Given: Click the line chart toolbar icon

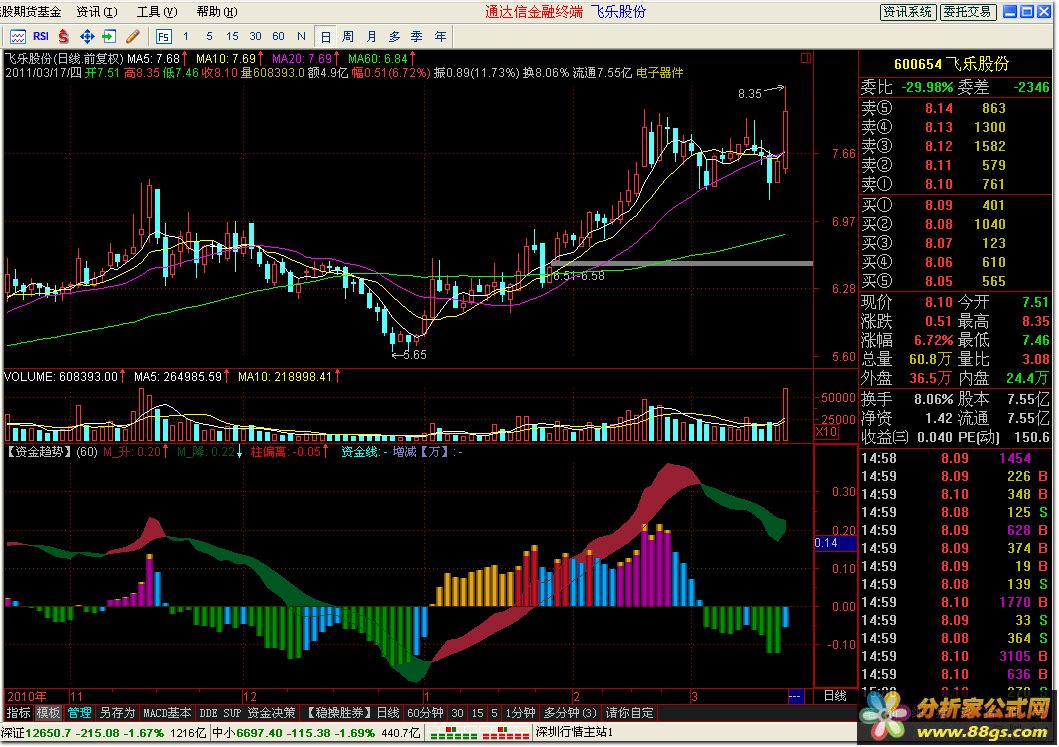Looking at the screenshot, I should [x=18, y=36].
